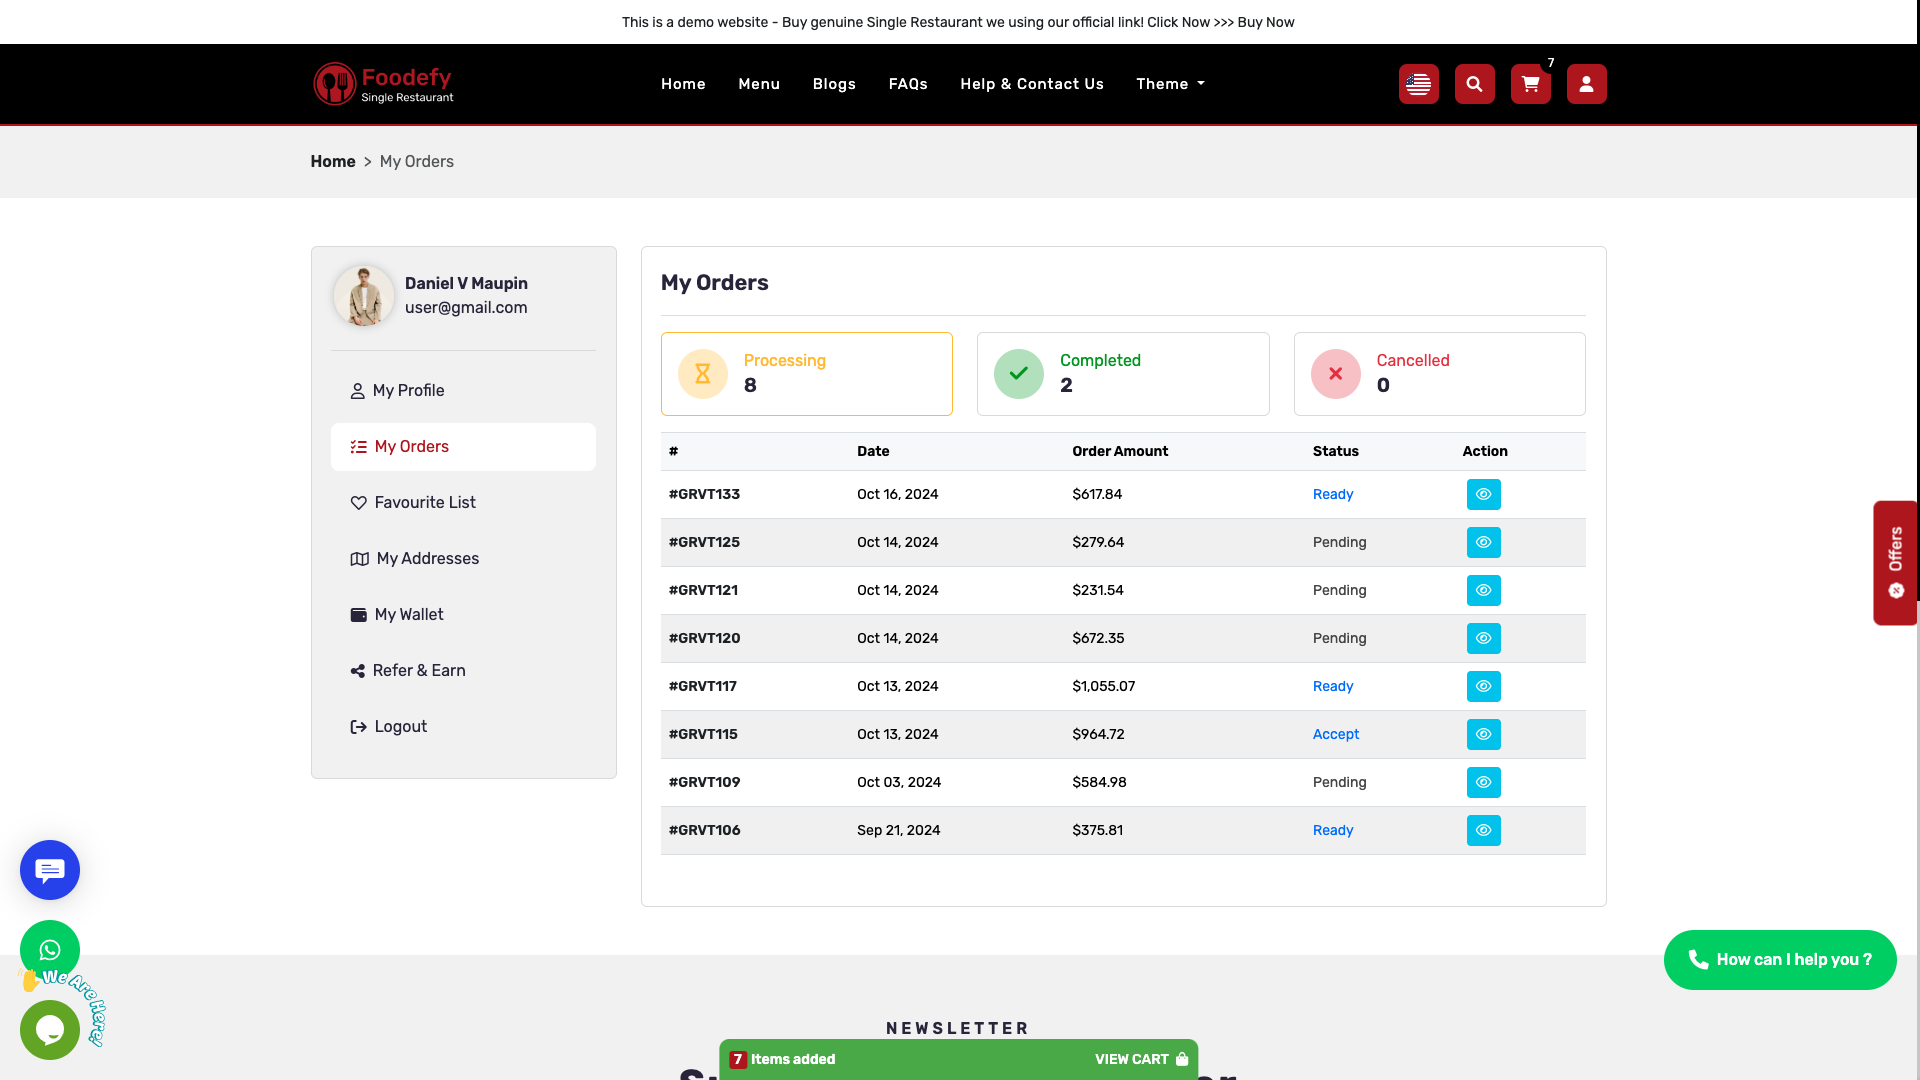Click the Accept link for order #GRVT115

[x=1336, y=734]
